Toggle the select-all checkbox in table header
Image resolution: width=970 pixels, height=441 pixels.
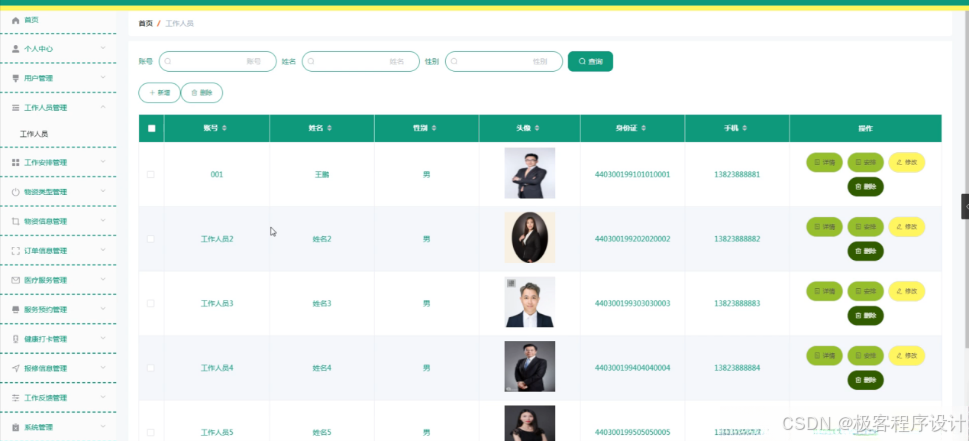tap(152, 129)
